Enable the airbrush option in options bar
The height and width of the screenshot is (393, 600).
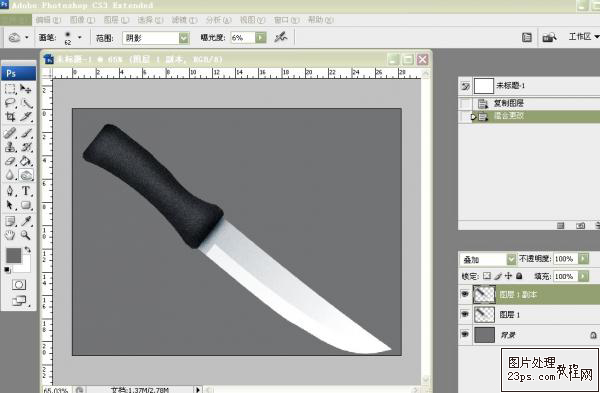pyautogui.click(x=280, y=37)
